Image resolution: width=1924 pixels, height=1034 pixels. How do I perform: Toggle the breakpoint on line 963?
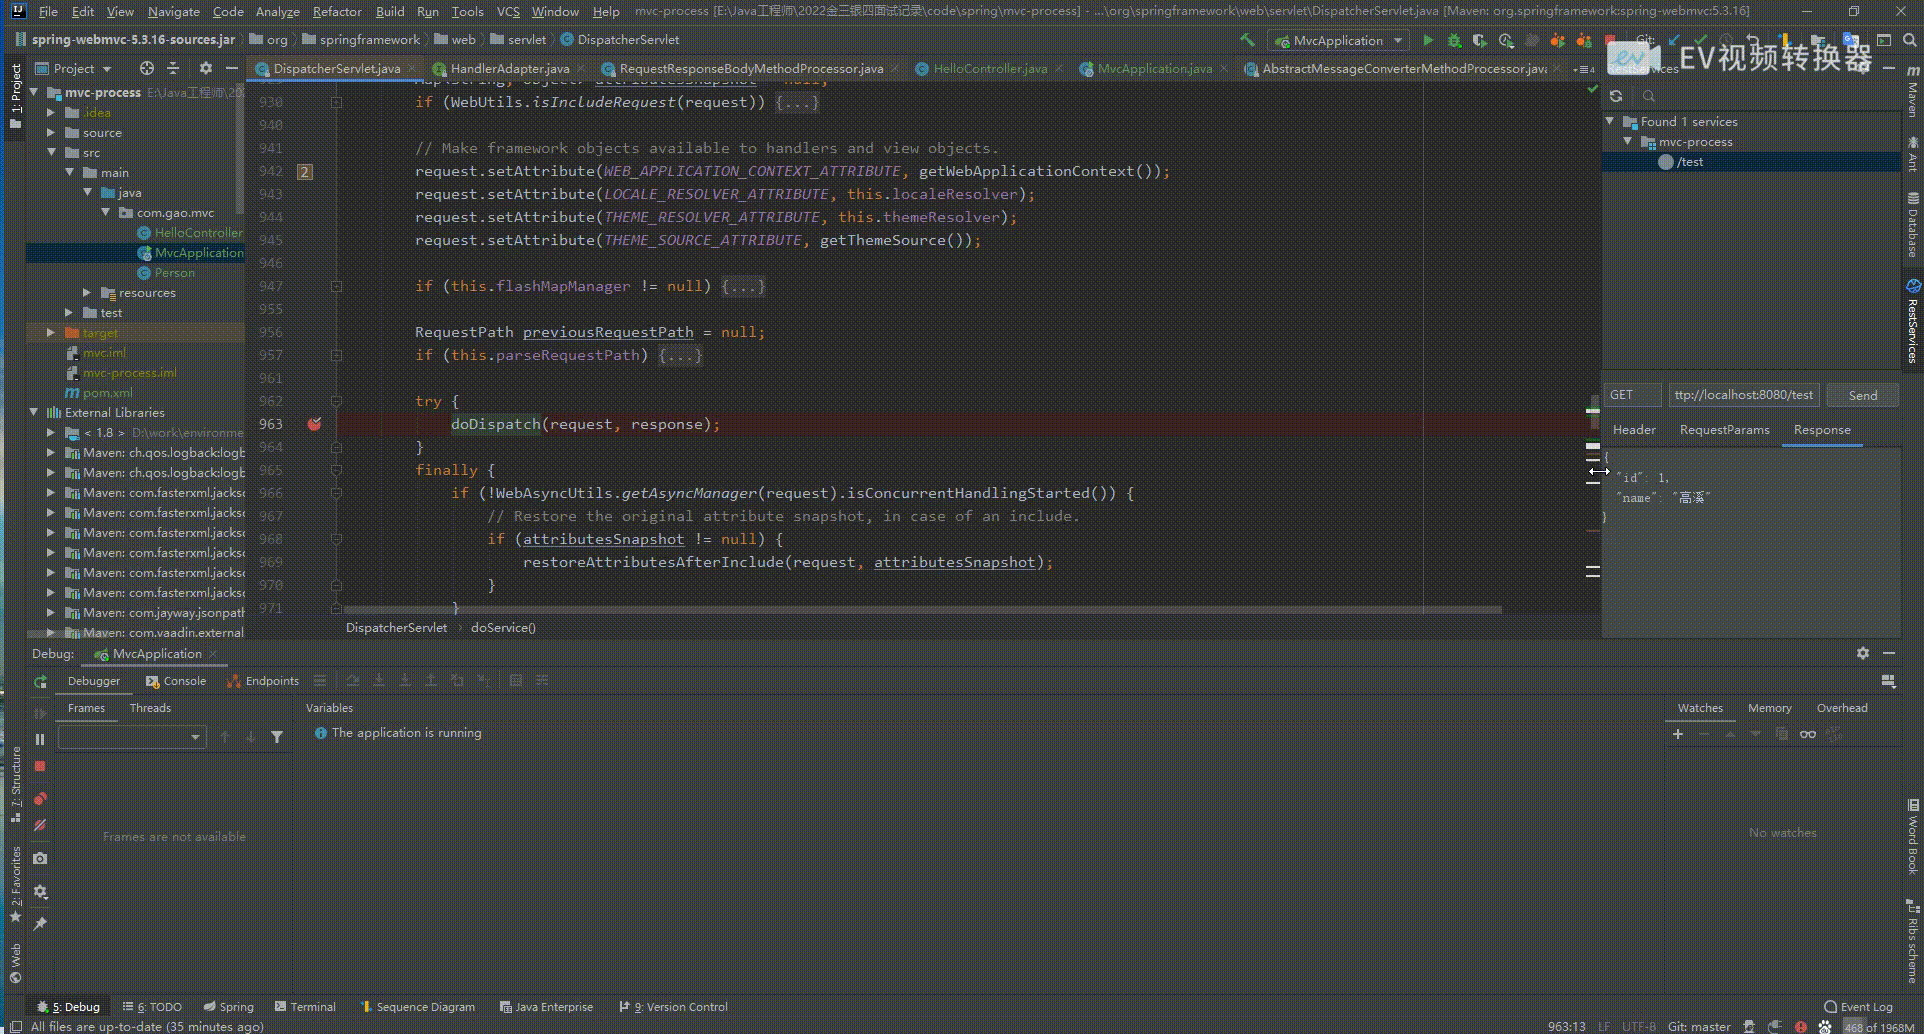(x=314, y=424)
